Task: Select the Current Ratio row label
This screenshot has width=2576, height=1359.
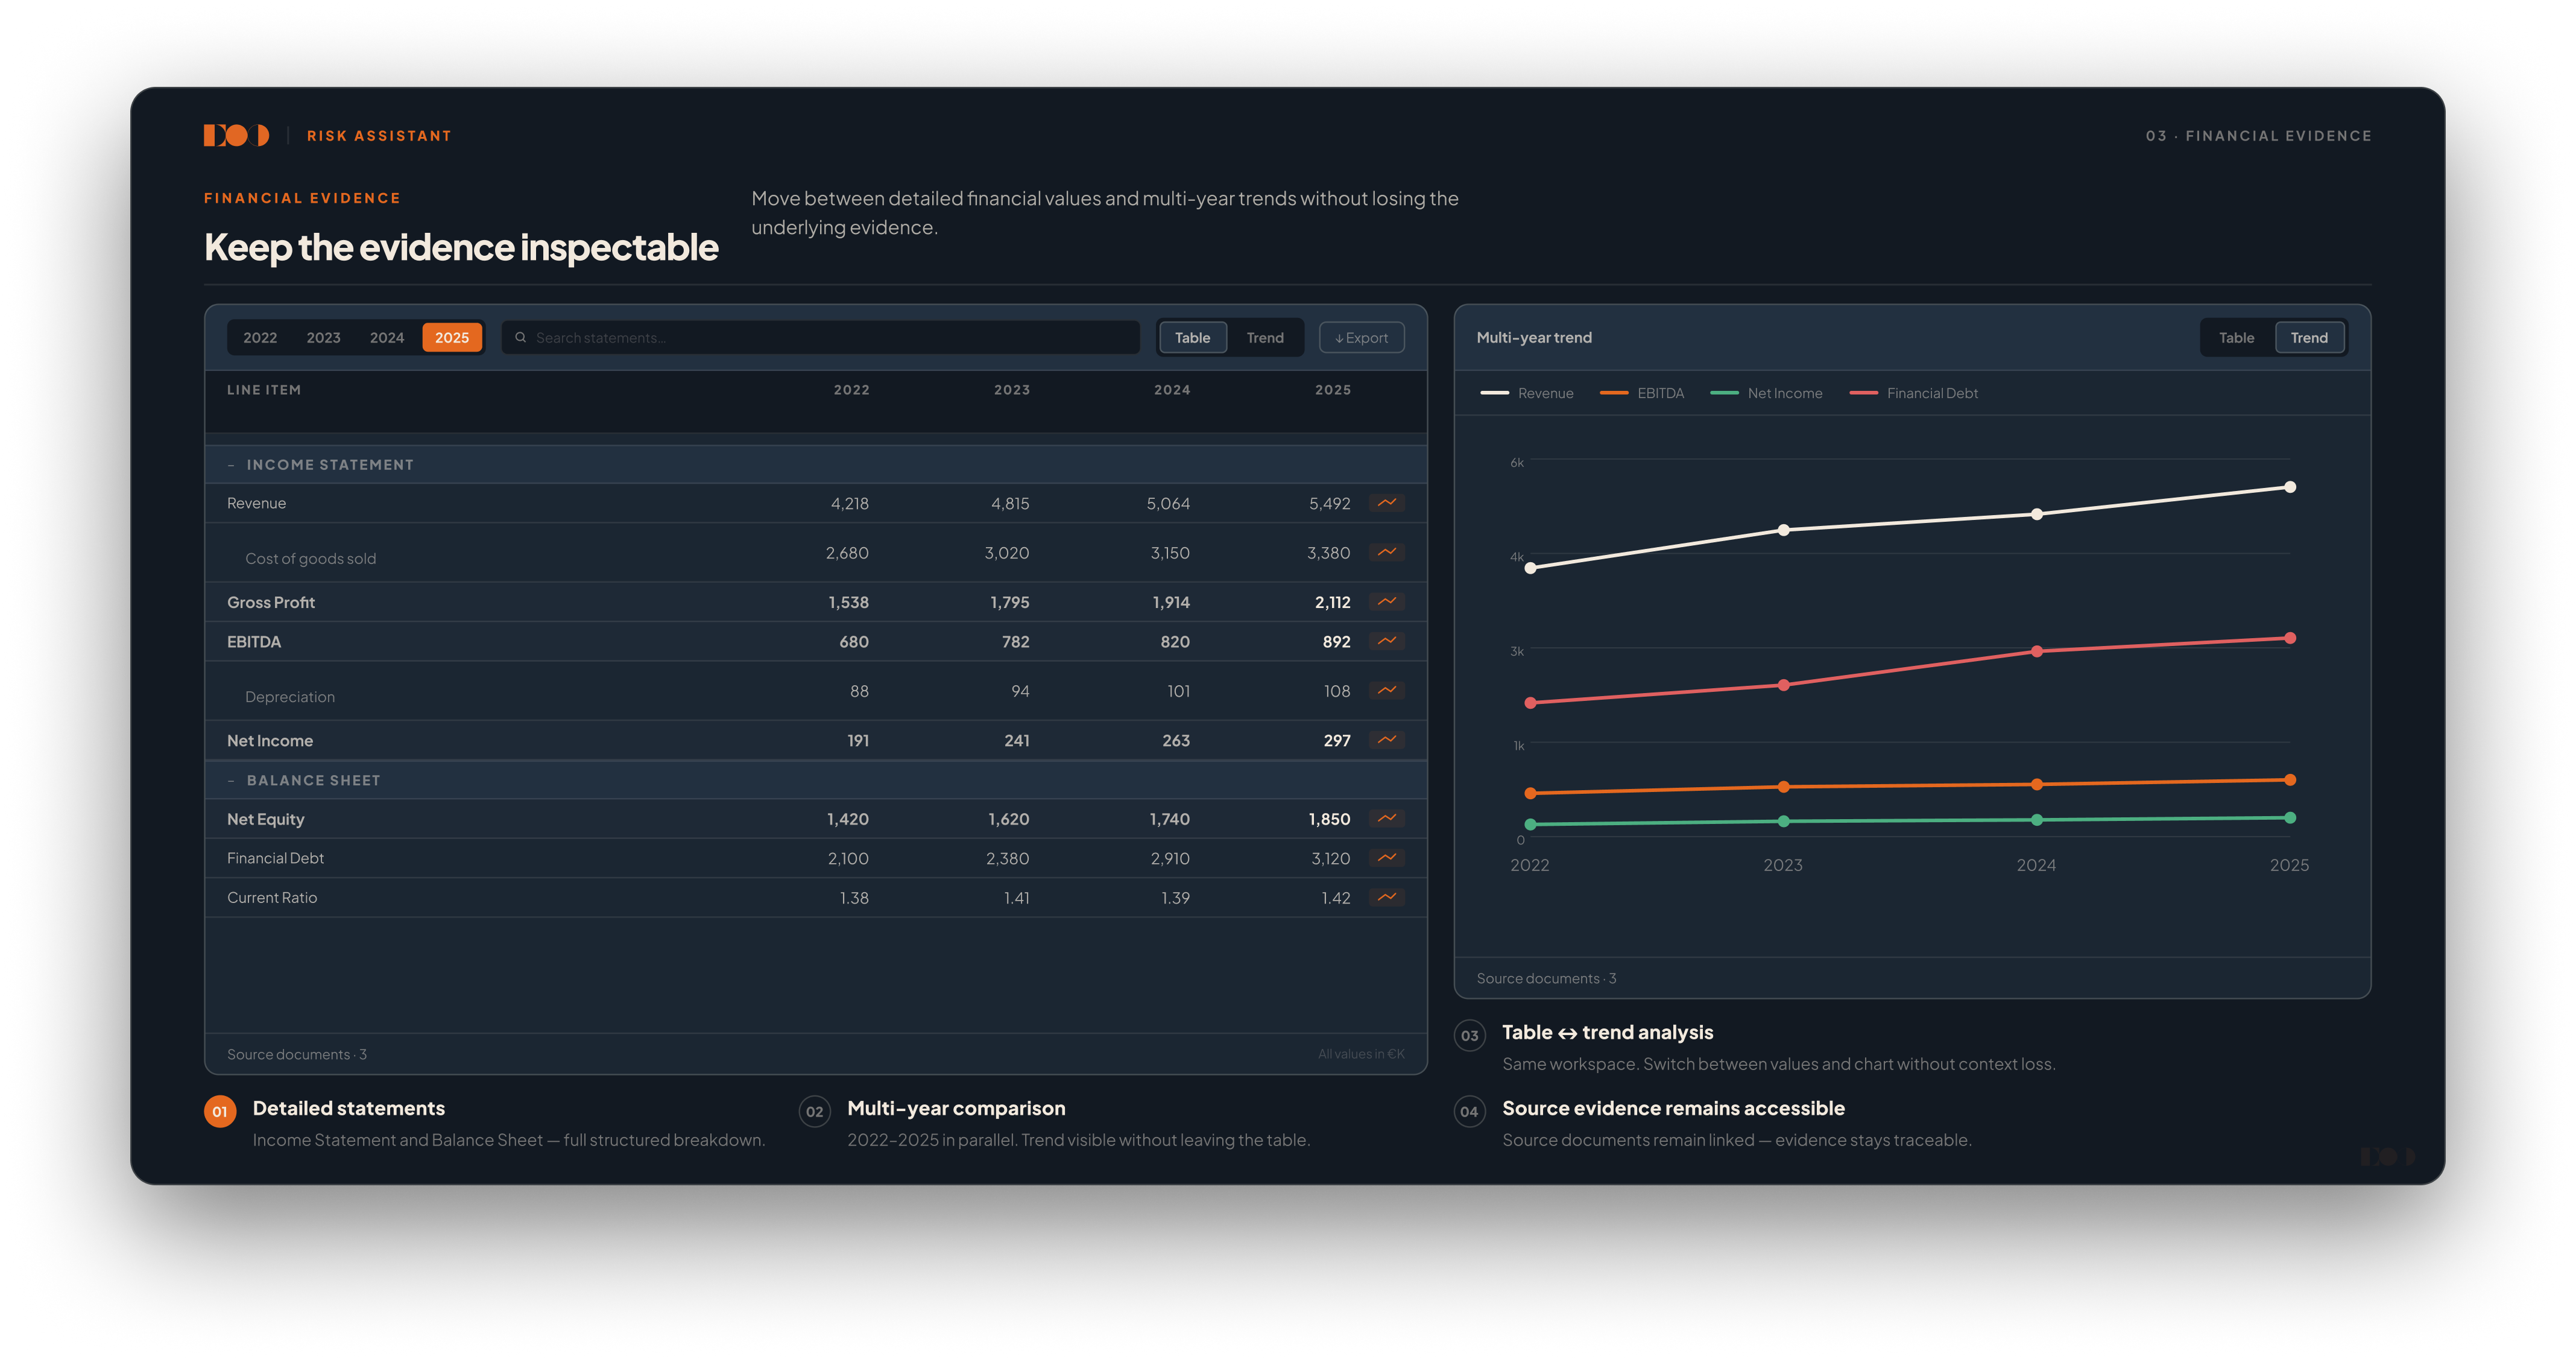Action: pyautogui.click(x=272, y=898)
